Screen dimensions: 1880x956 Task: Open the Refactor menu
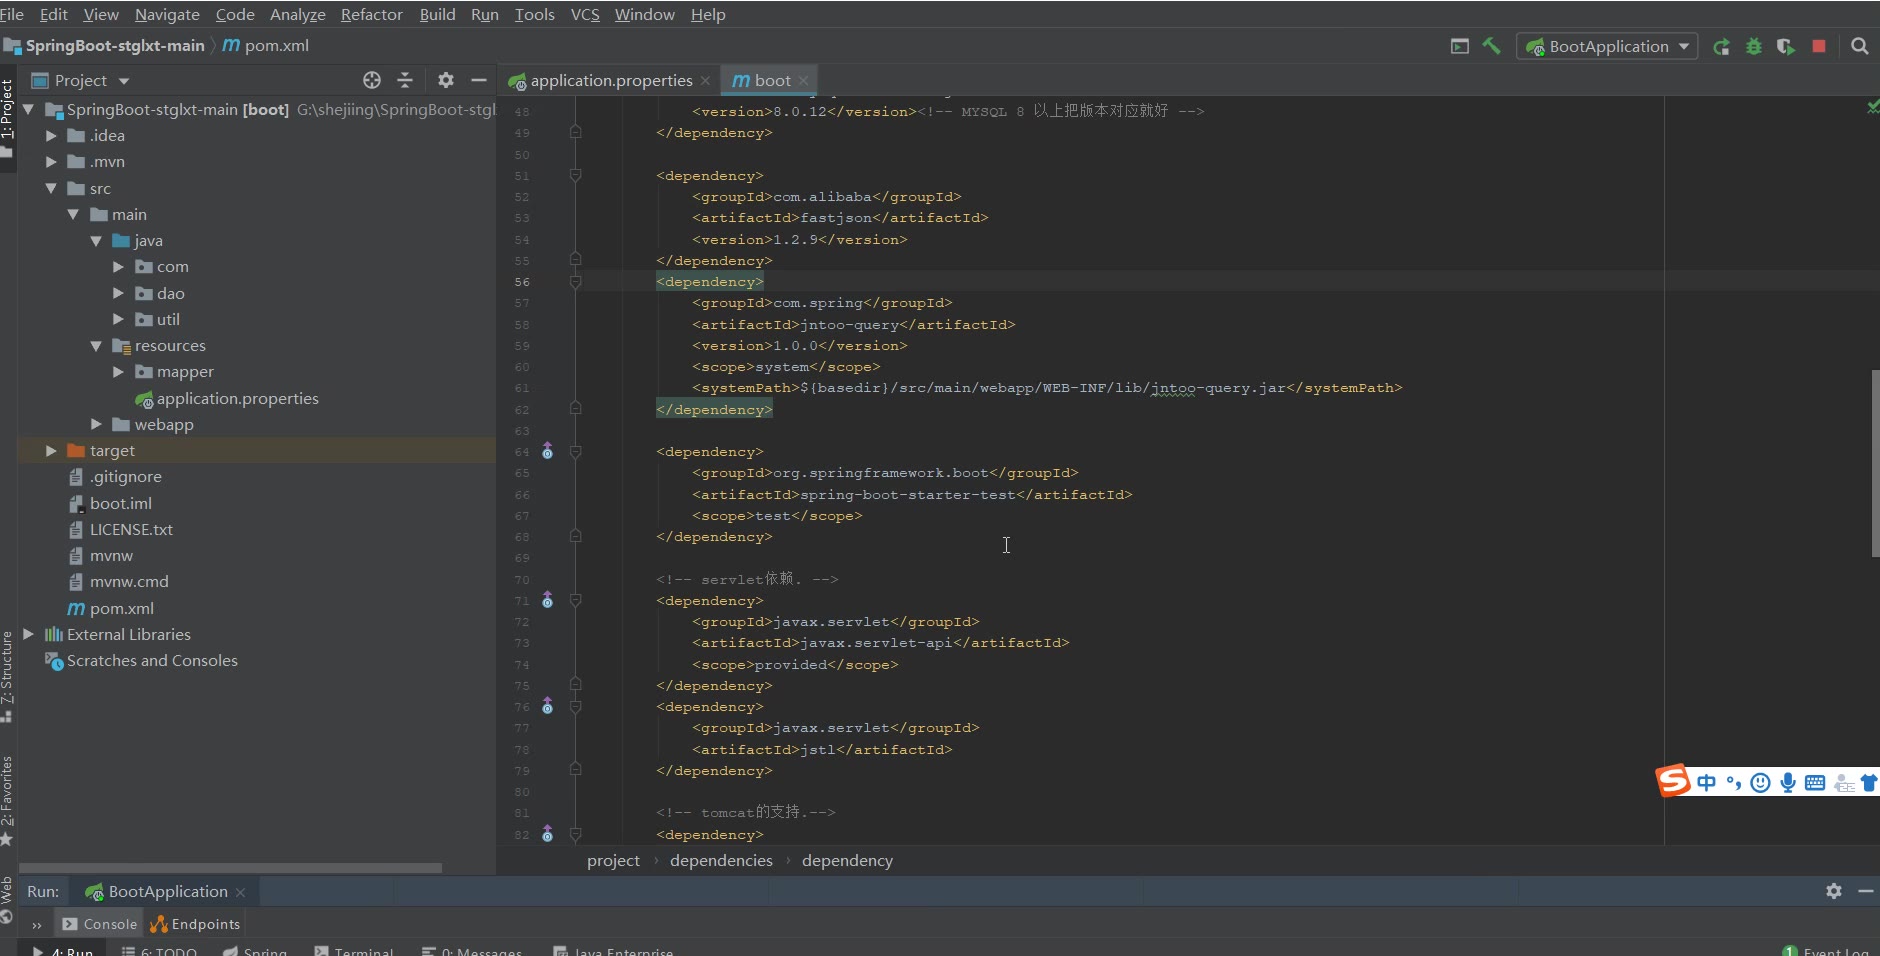coord(371,14)
